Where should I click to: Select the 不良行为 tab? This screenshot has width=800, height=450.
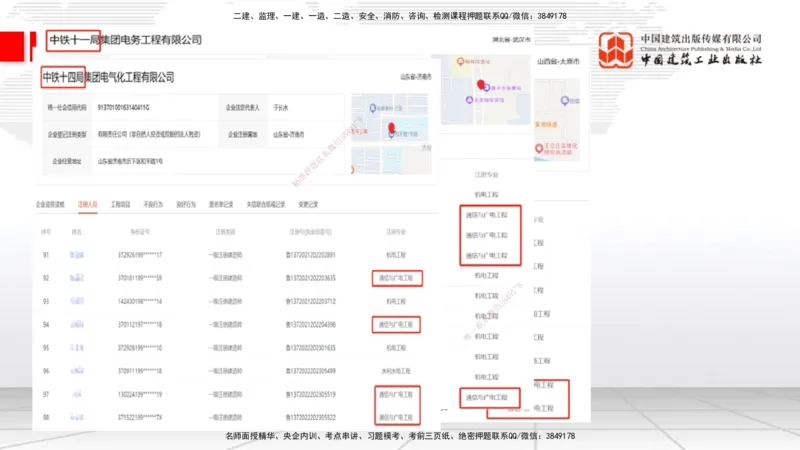click(x=153, y=205)
